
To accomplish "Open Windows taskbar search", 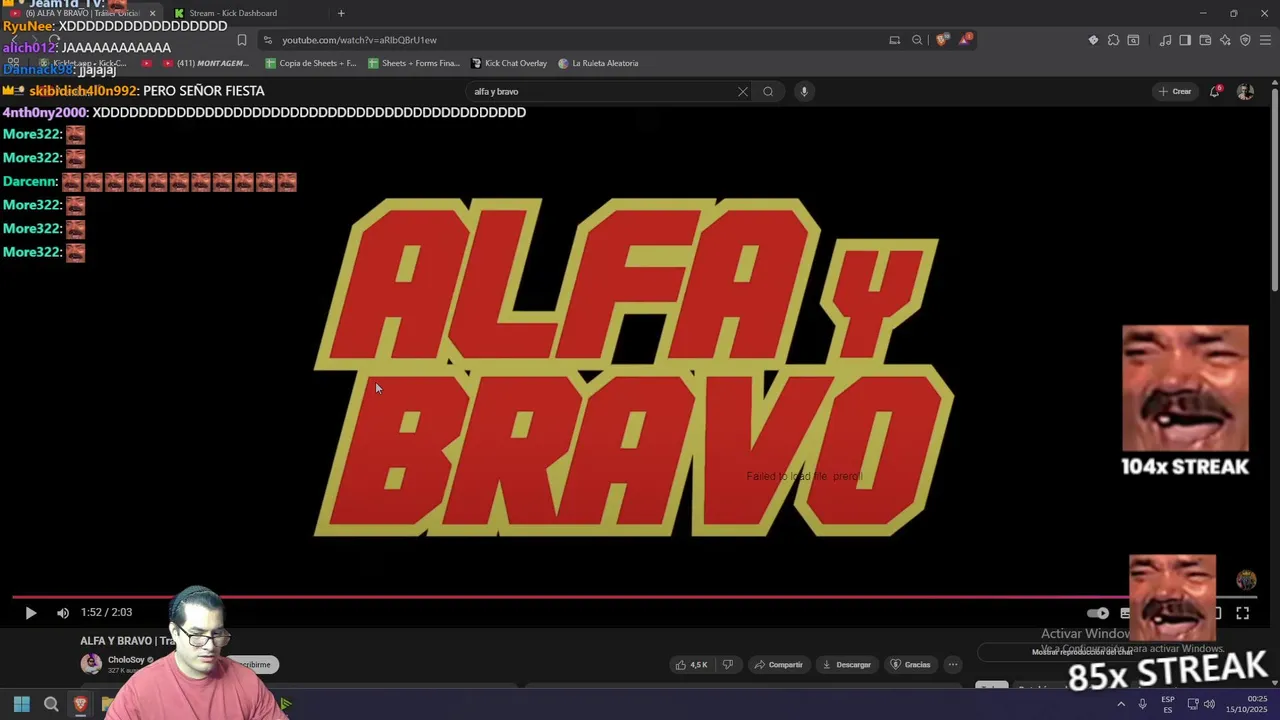I will coord(51,704).
